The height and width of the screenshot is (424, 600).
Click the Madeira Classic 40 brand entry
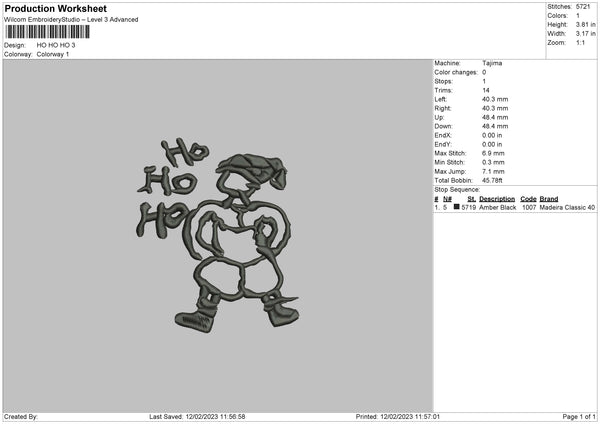point(567,207)
